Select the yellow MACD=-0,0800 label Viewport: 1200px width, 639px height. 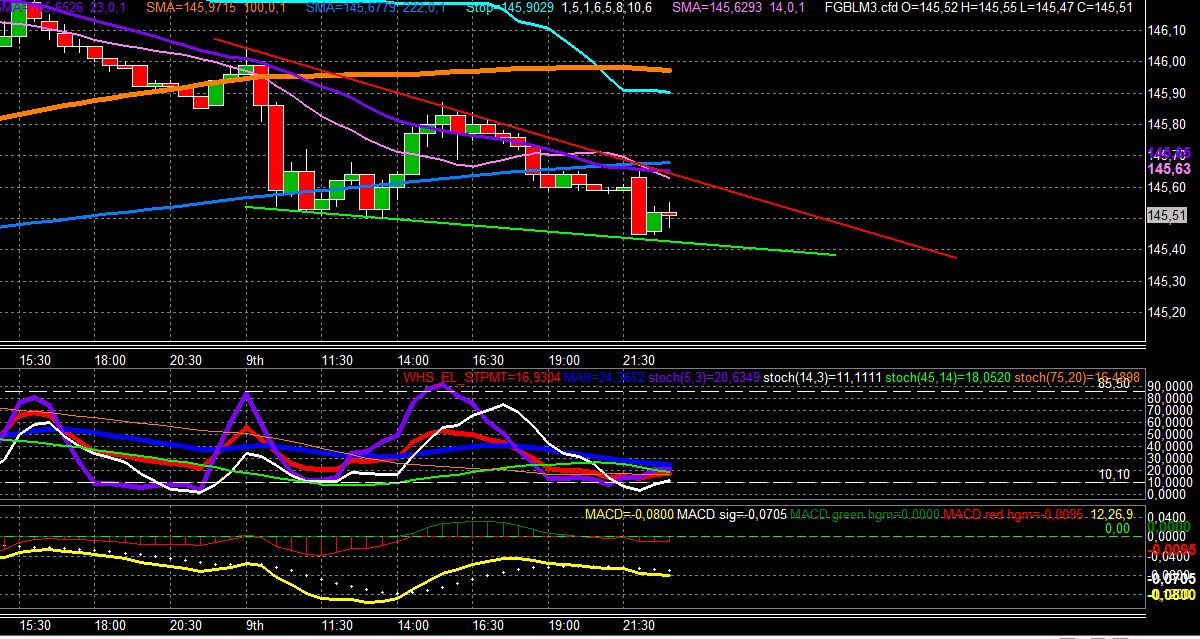(628, 514)
